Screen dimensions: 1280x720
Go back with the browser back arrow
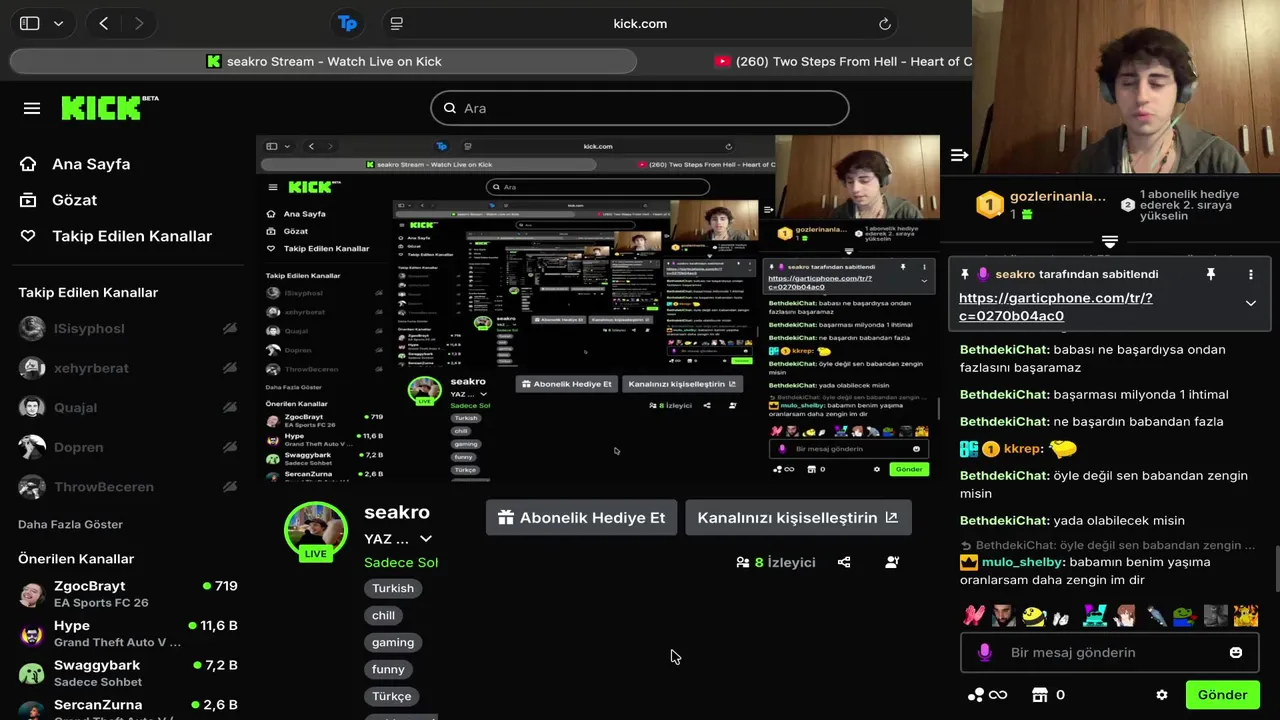(103, 23)
